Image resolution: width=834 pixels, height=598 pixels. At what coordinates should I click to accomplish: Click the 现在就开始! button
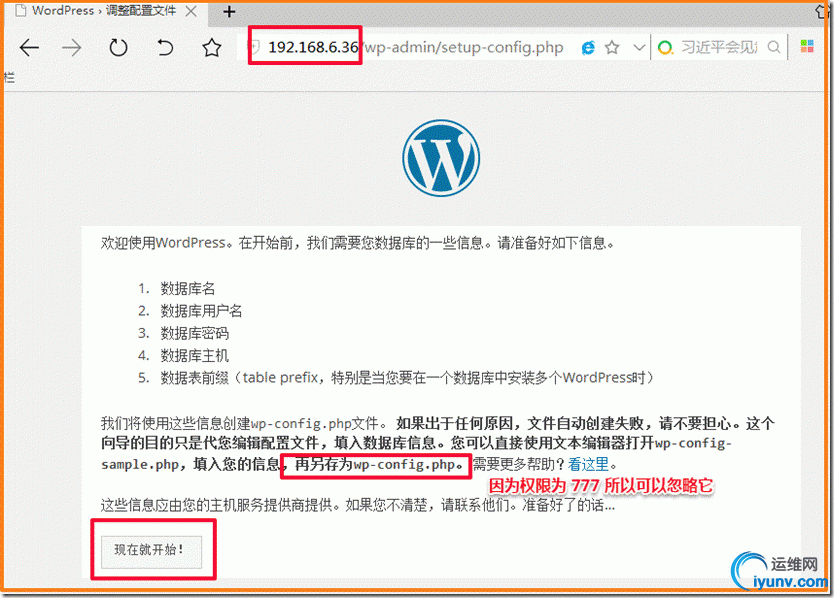coord(152,550)
